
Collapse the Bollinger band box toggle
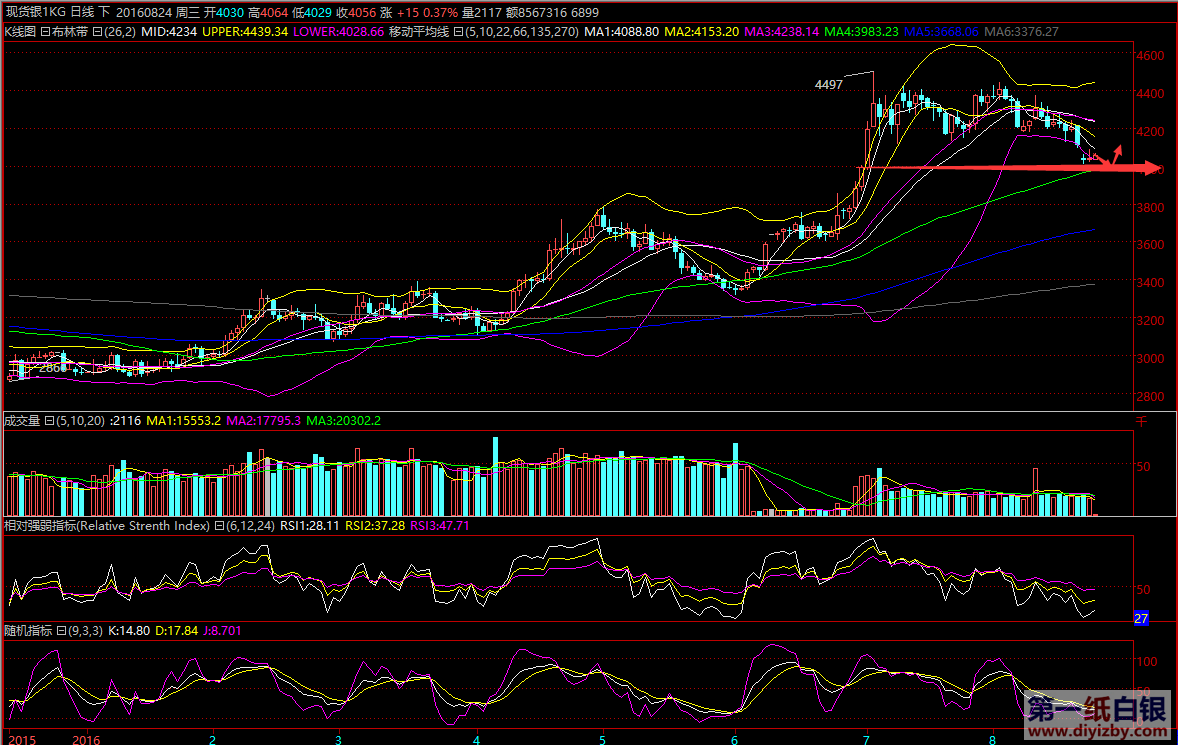pyautogui.click(x=96, y=32)
